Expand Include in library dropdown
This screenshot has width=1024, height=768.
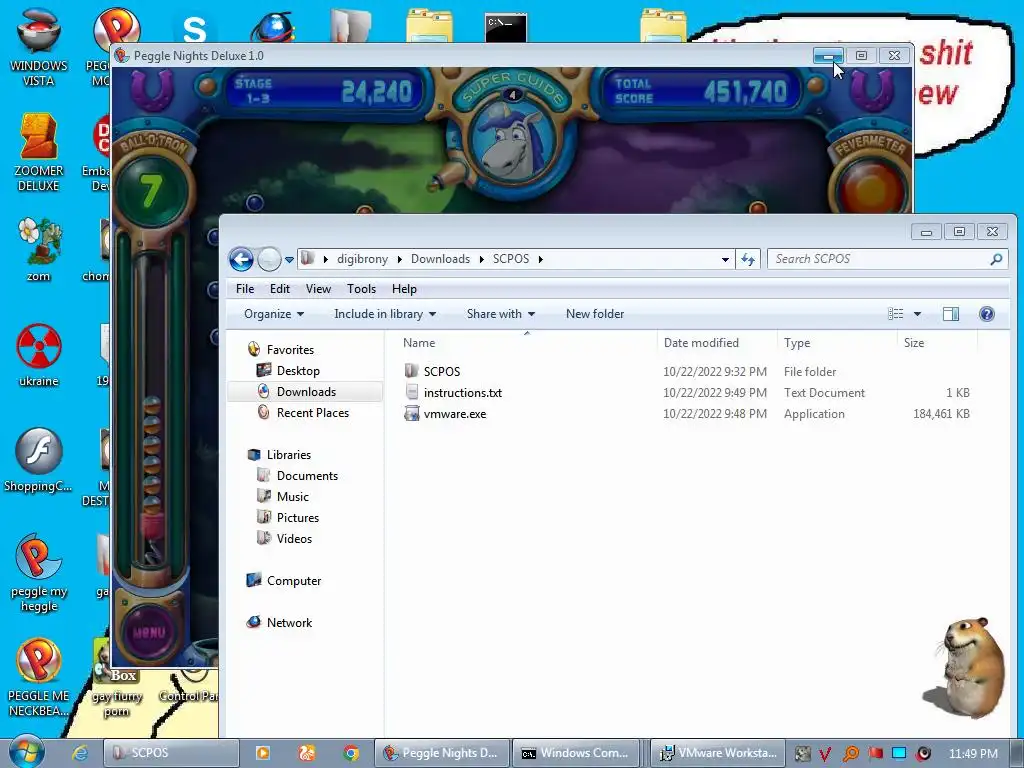pos(385,314)
